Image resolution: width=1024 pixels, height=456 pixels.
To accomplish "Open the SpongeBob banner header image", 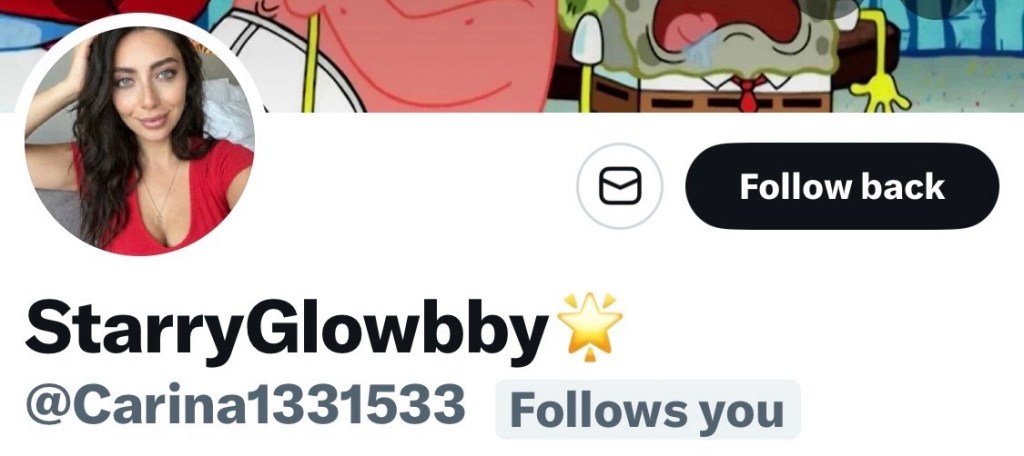I will click(x=512, y=56).
